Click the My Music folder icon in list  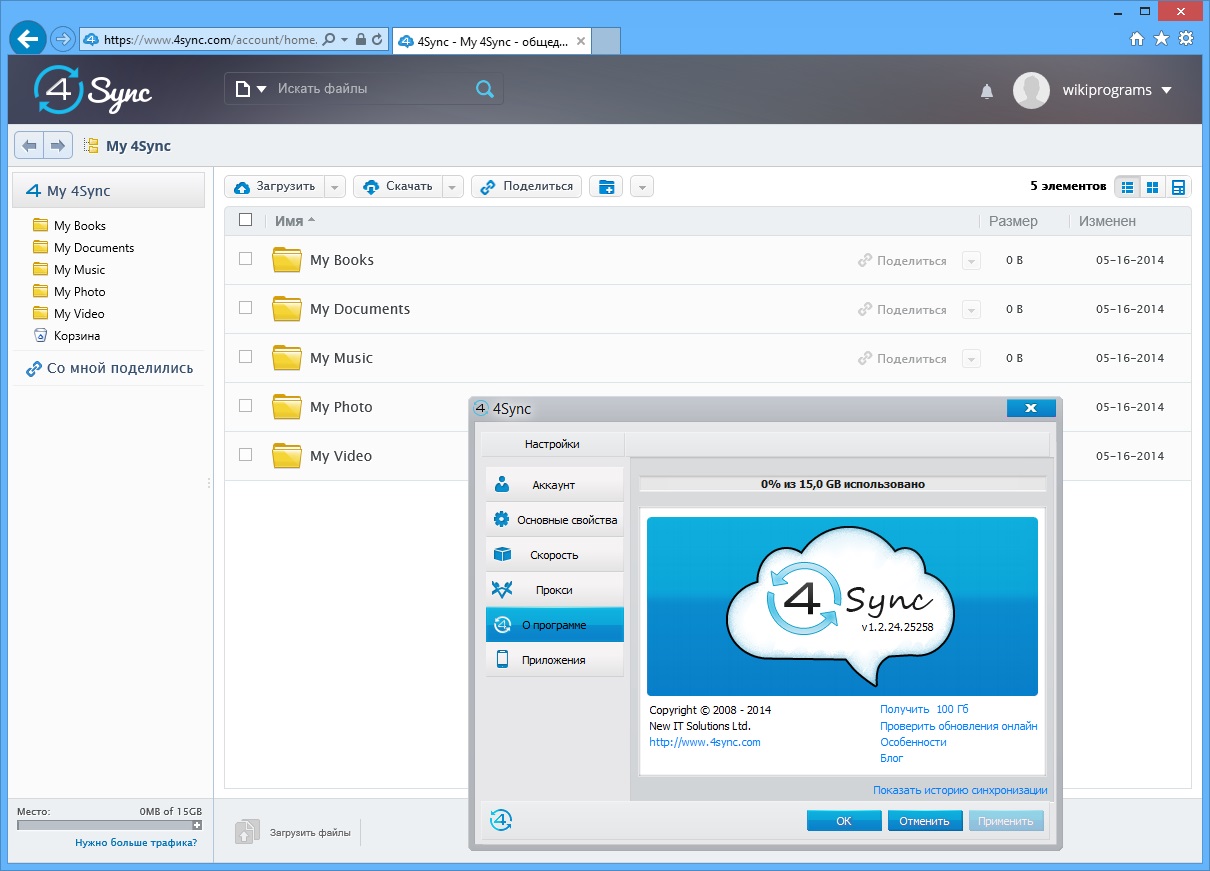pyautogui.click(x=287, y=358)
